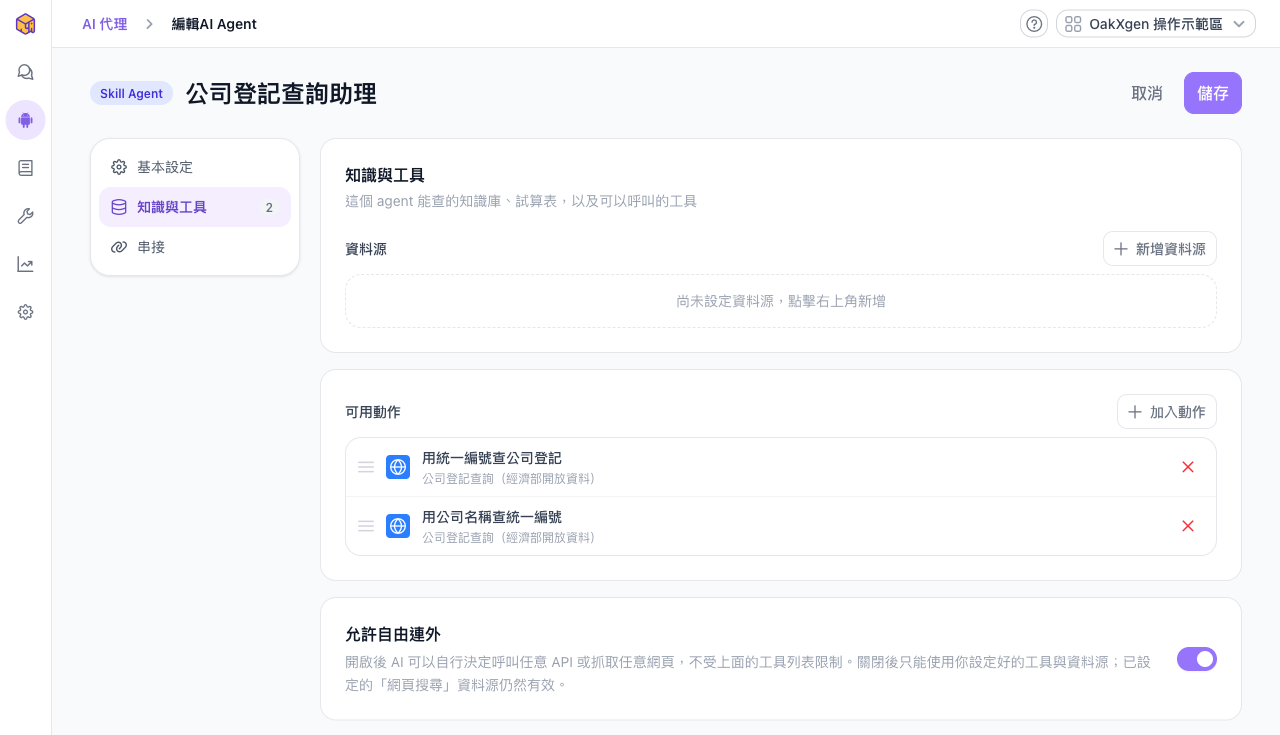The width and height of the screenshot is (1280, 735).
Task: Select the 知識與工具 tab
Action: (195, 207)
